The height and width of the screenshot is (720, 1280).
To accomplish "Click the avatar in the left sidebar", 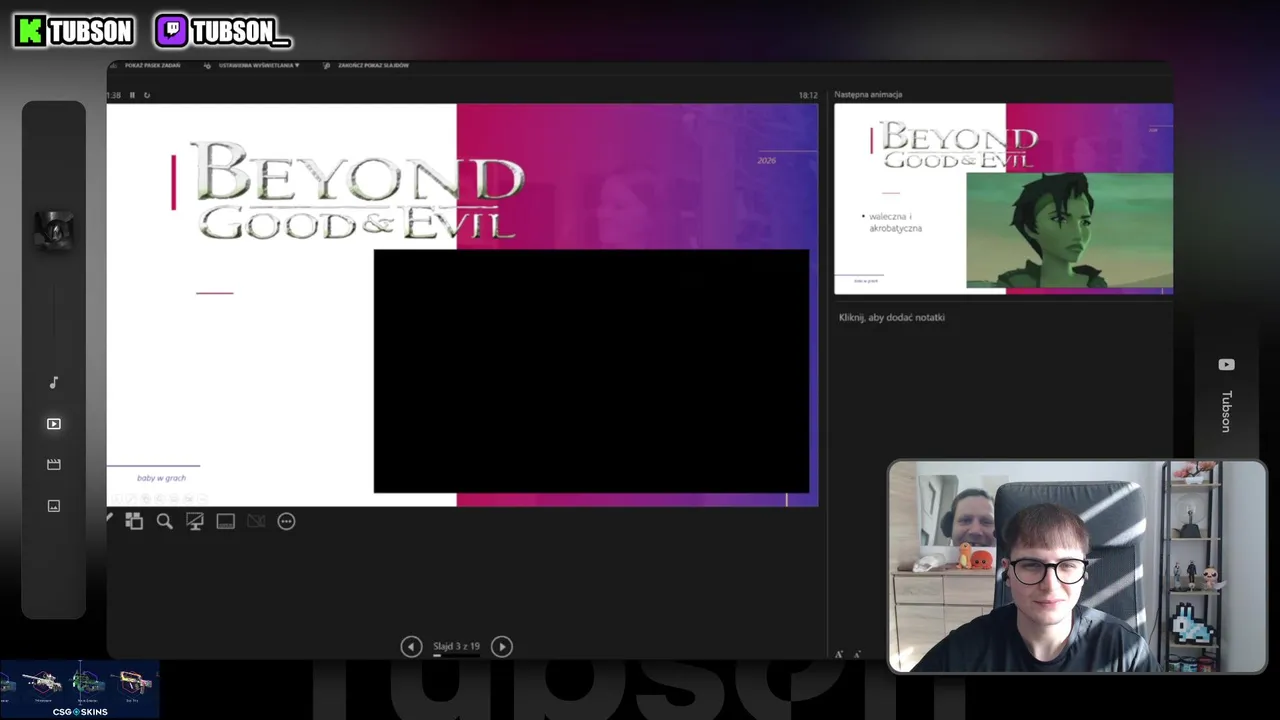I will tap(54, 232).
